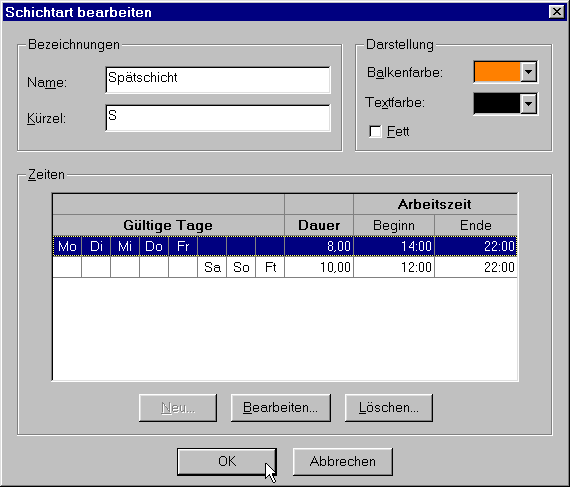Click the 12:00 Beginn cell
The height and width of the screenshot is (487, 570).
pos(394,267)
